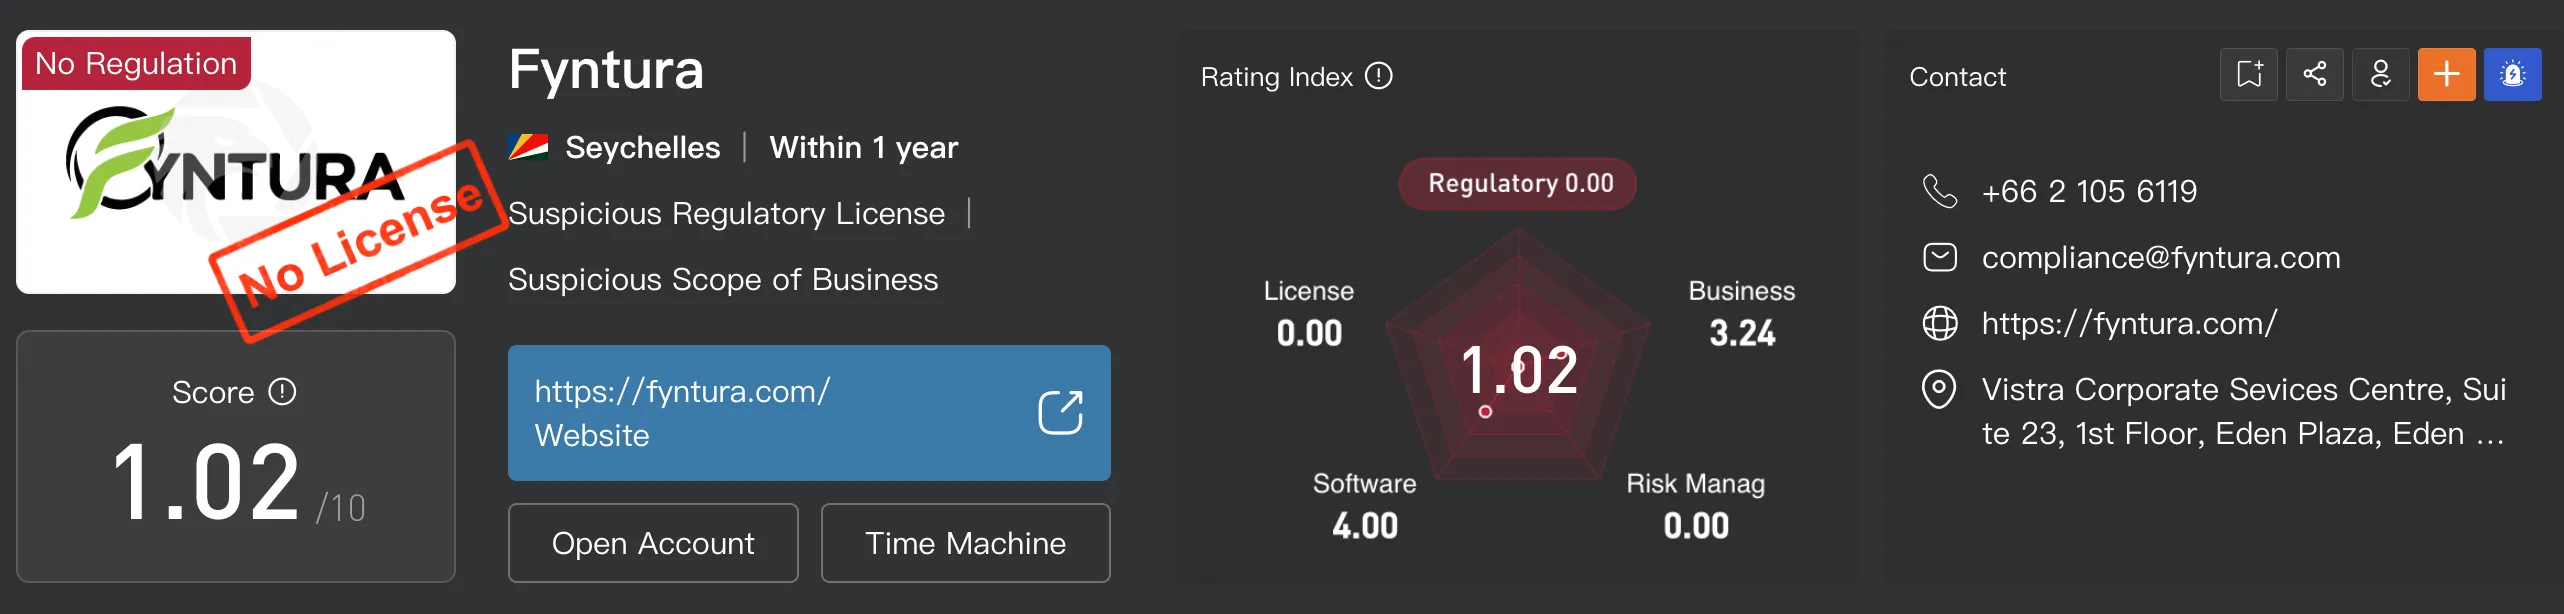The image size is (2564, 614).
Task: Click the Within 1 year label
Action: (x=864, y=147)
